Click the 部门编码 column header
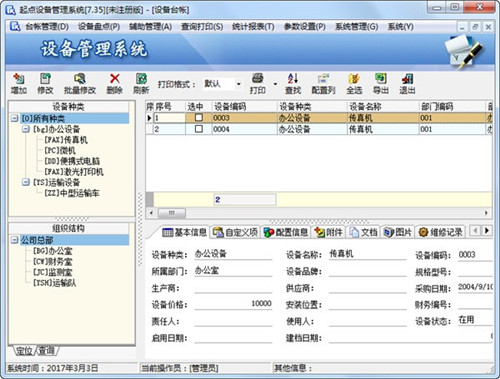Image resolution: width=500 pixels, height=379 pixels. [x=452, y=107]
